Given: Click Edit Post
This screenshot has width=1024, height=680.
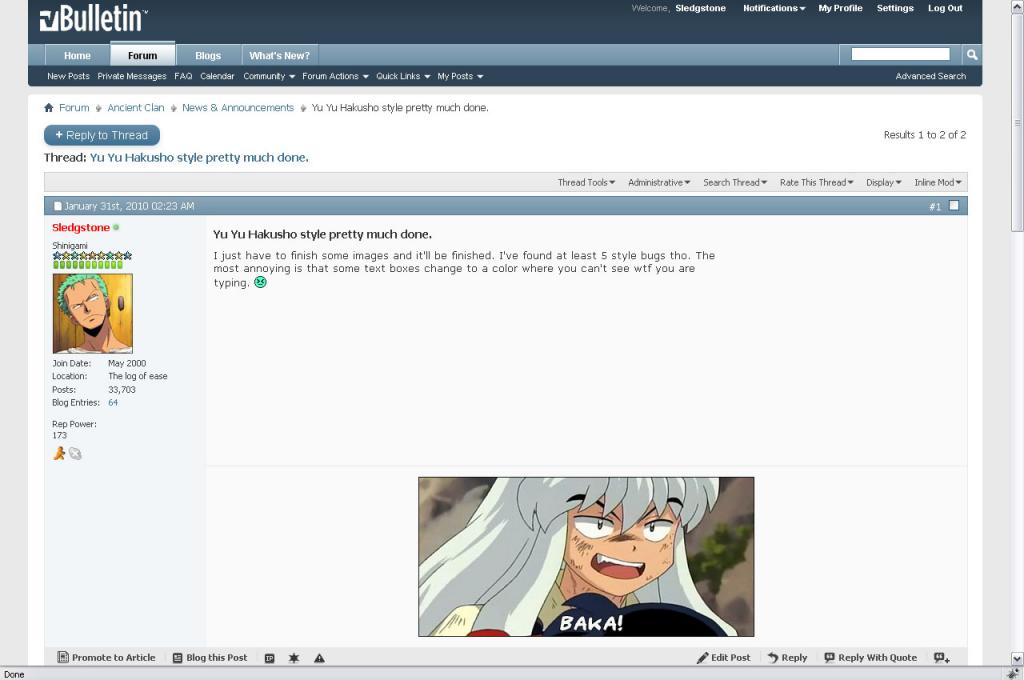Looking at the screenshot, I should coord(724,658).
